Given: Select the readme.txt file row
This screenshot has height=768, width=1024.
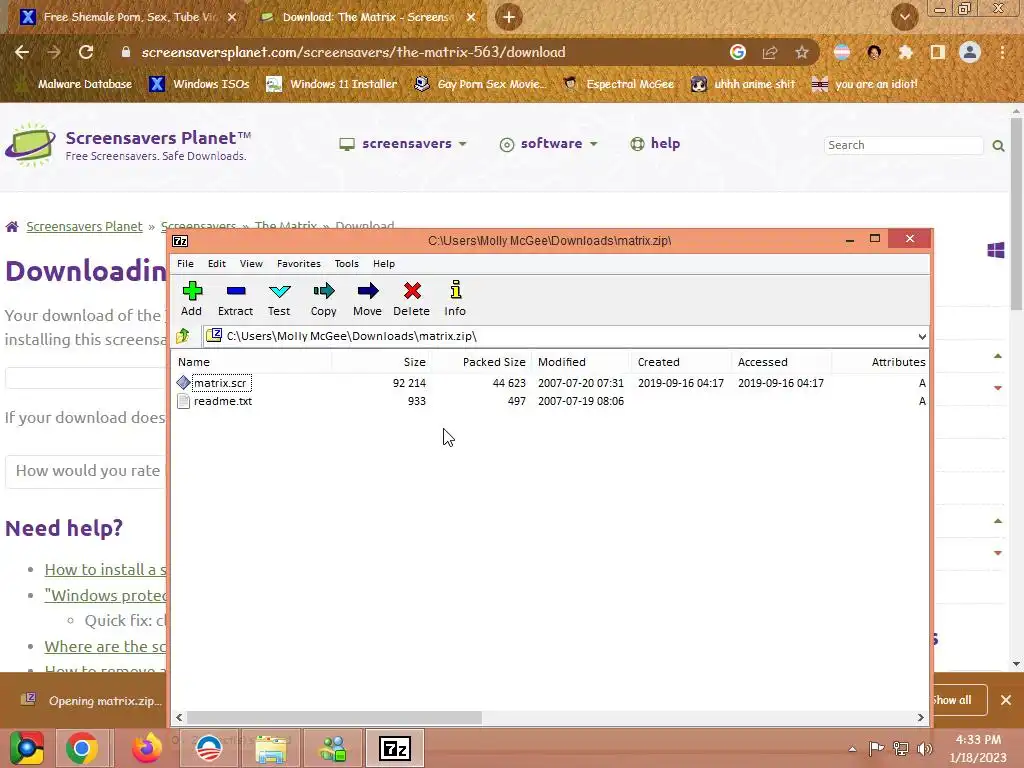Looking at the screenshot, I should pos(550,401).
